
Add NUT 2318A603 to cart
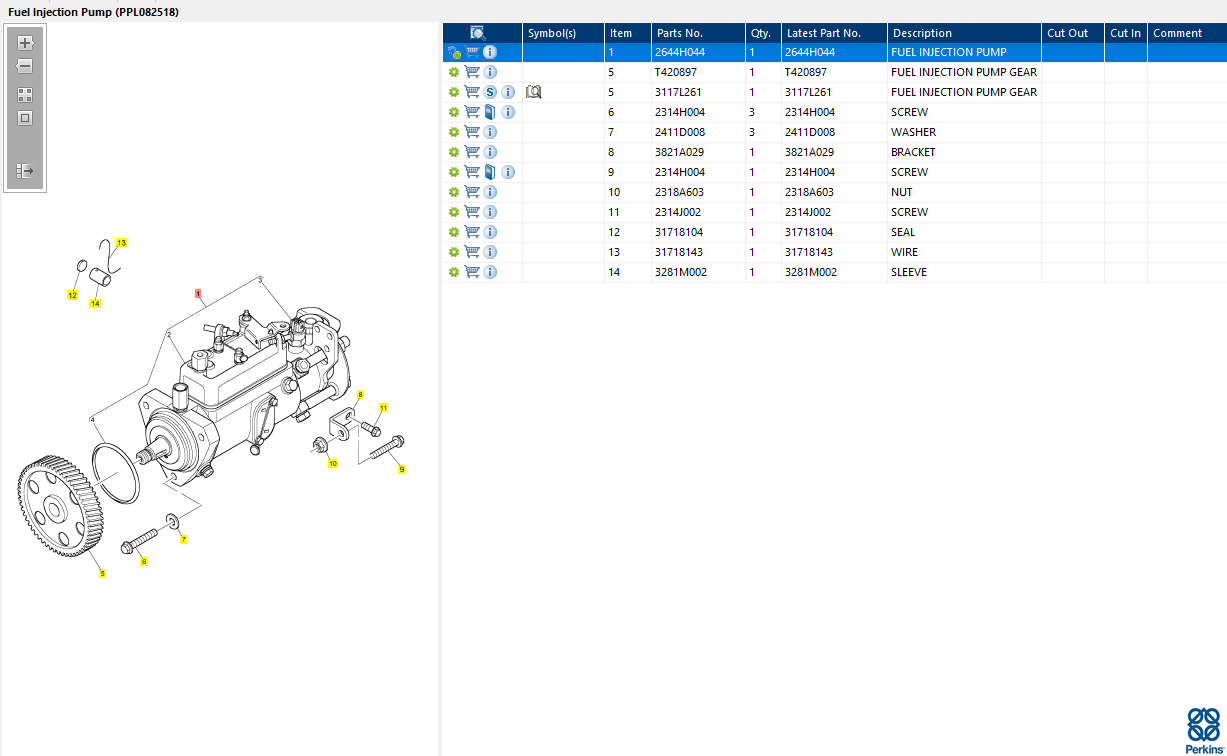click(x=472, y=192)
